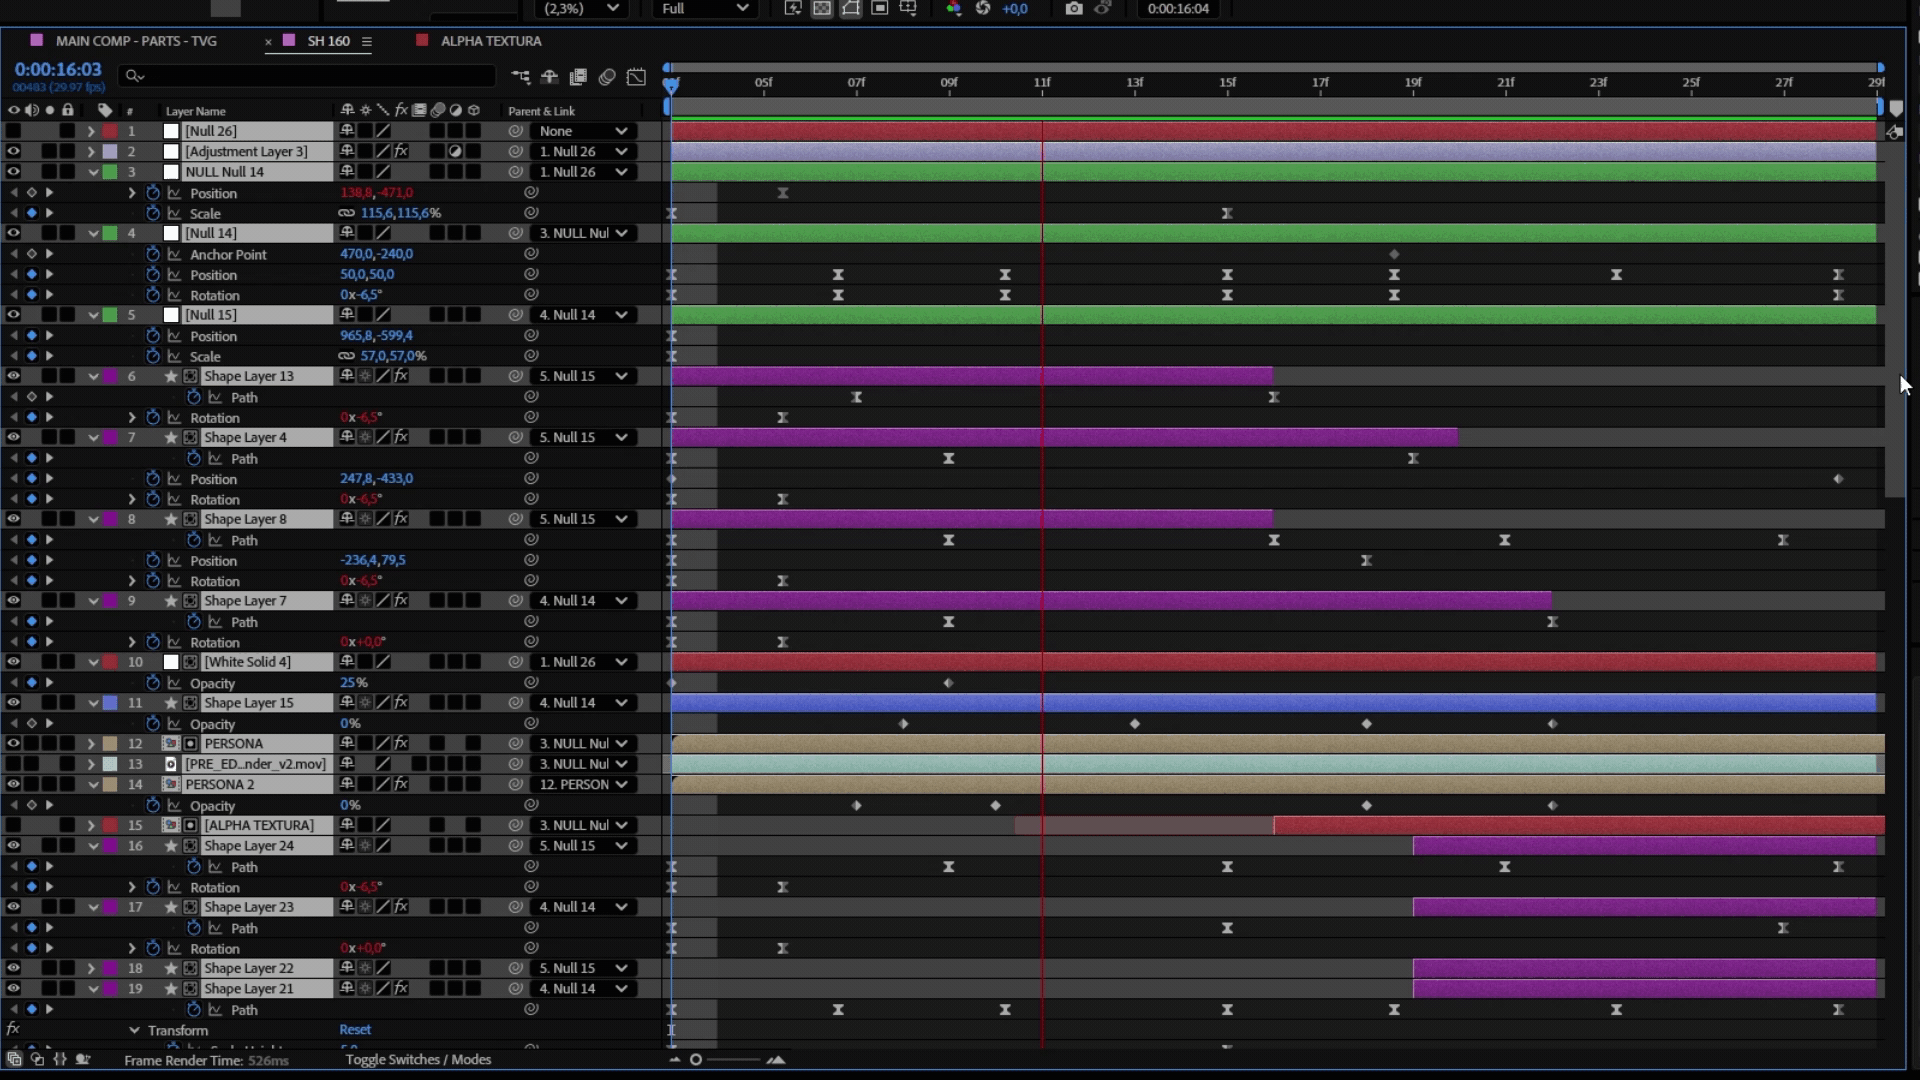Switch to the MAIN COMP - PARTS - TVG tab
Screen dimensions: 1920x1080
pos(136,41)
